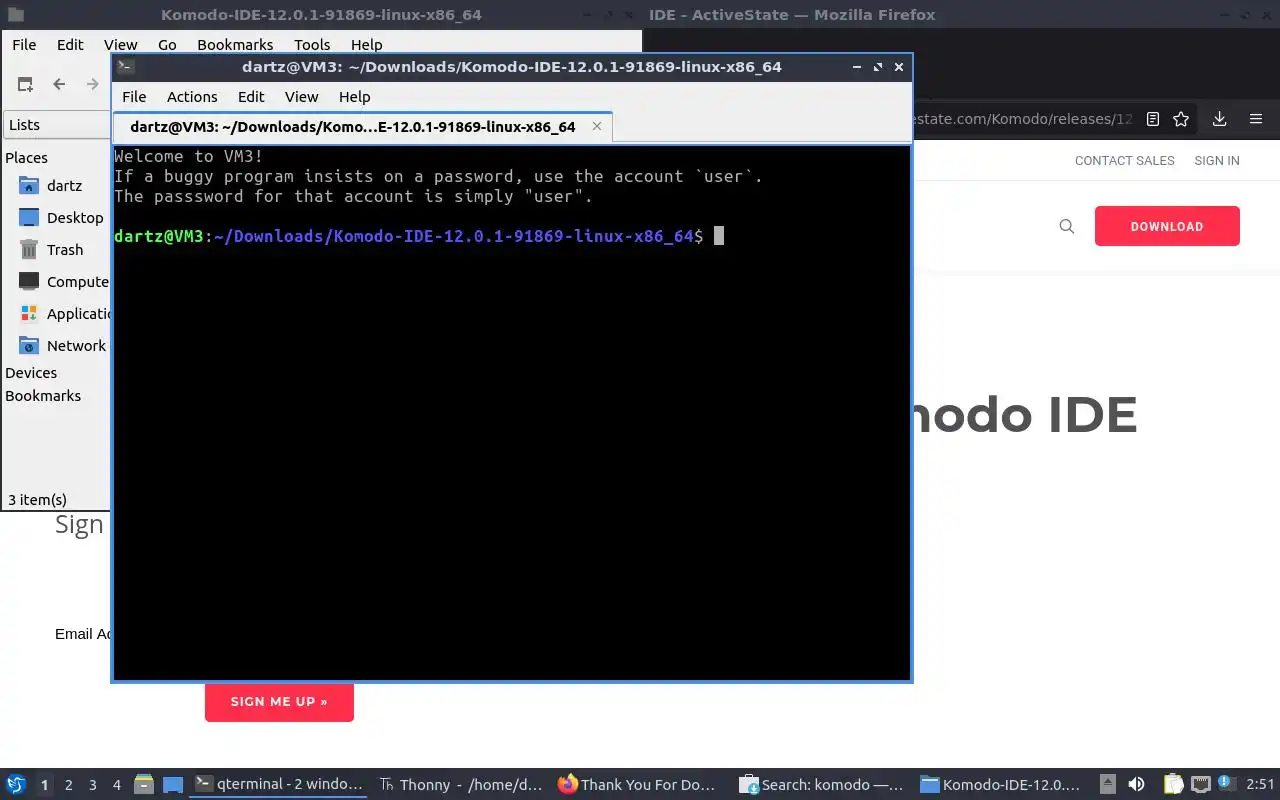
Task: Open the Firefox hamburger application menu
Action: (x=1256, y=119)
